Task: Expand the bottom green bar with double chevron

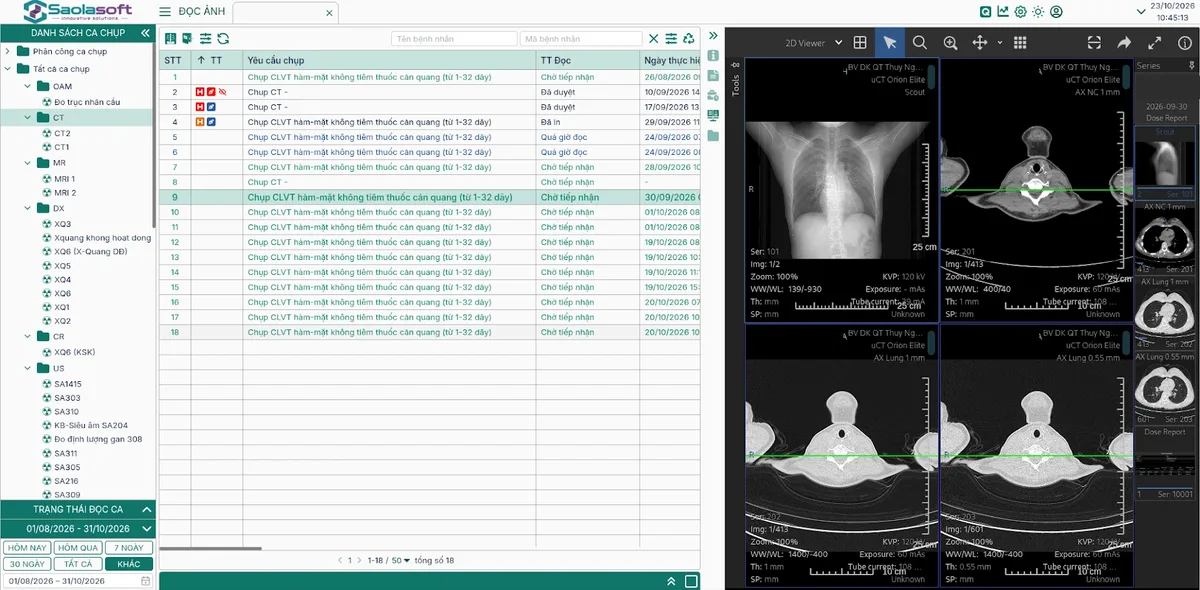Action: (x=671, y=581)
